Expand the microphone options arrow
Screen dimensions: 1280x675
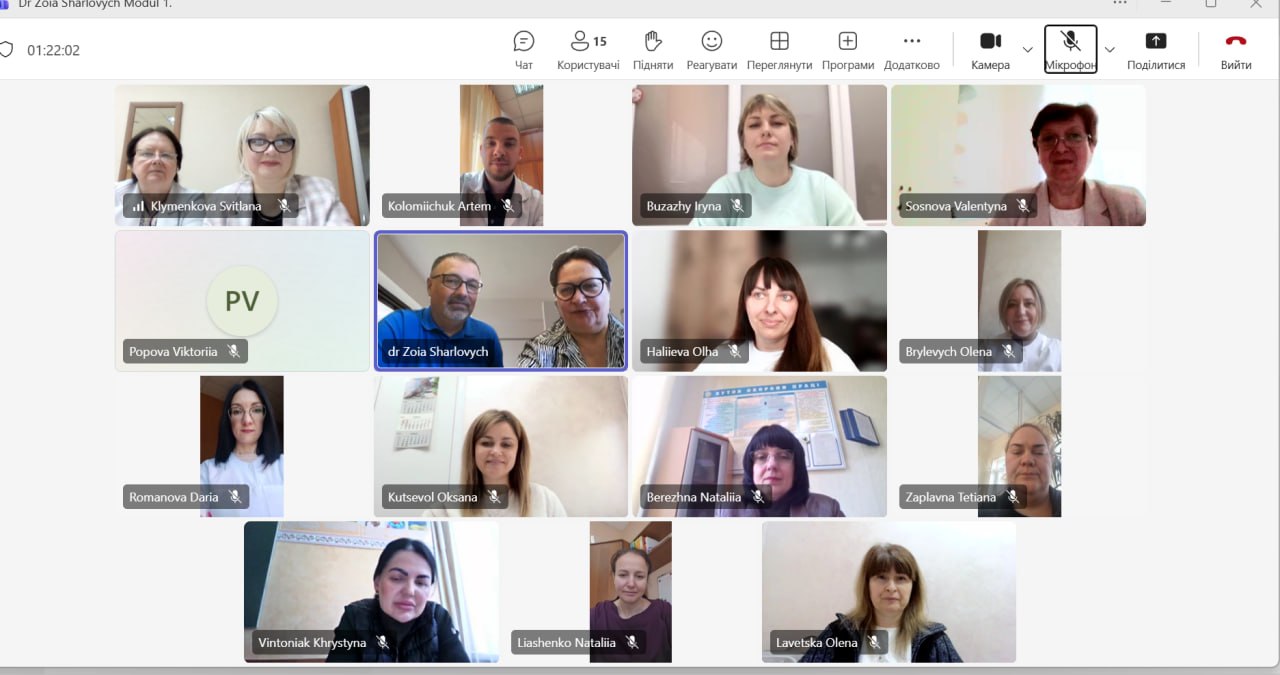1109,49
